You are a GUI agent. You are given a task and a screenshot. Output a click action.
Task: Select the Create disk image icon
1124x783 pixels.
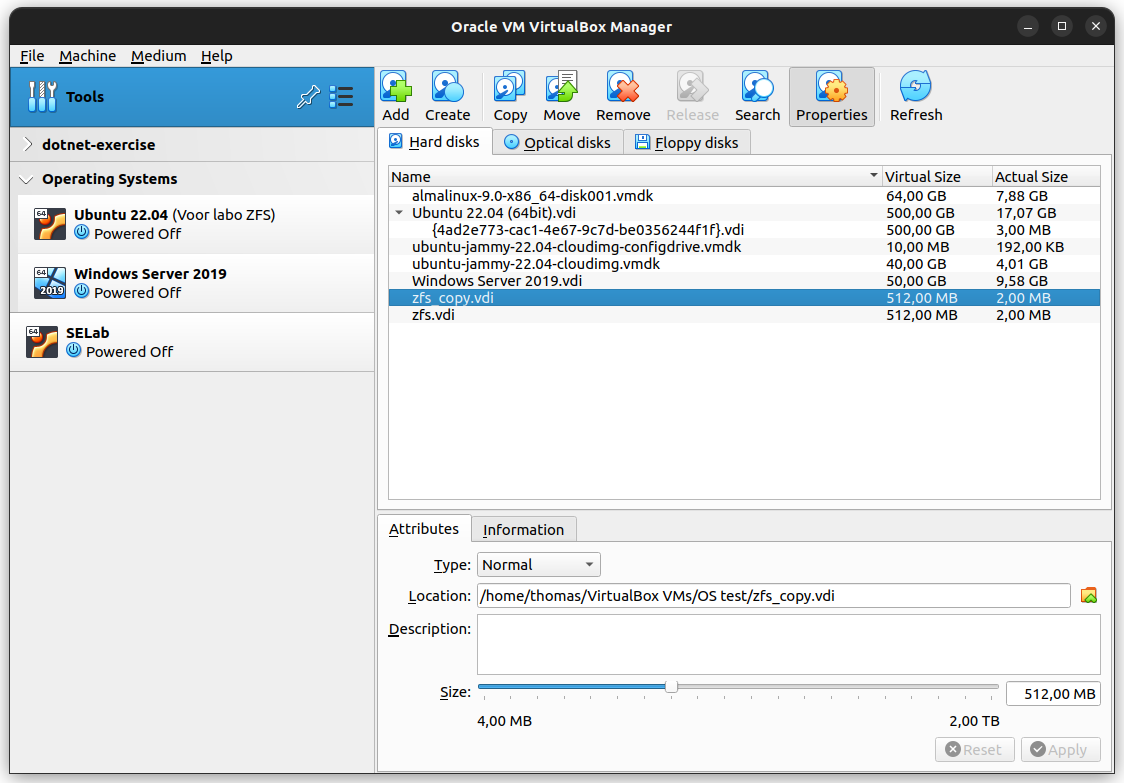(447, 96)
